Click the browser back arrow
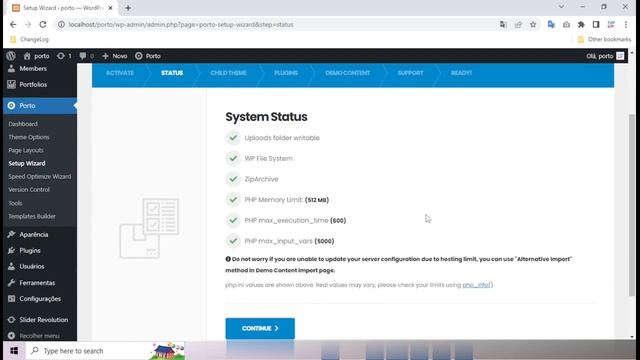 point(13,24)
